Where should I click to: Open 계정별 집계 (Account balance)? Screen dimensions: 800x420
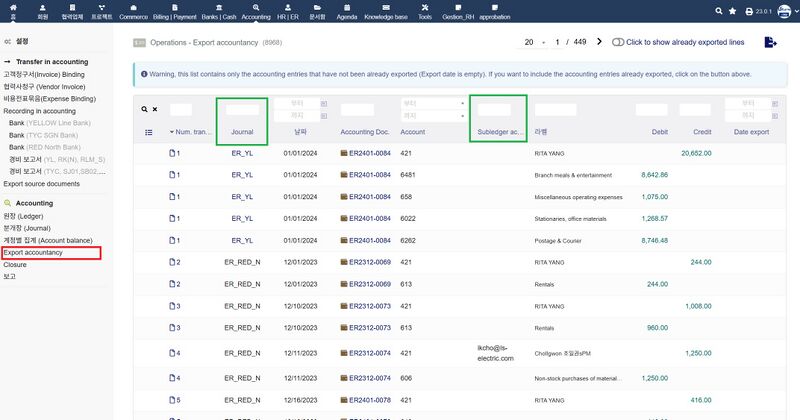coord(47,240)
